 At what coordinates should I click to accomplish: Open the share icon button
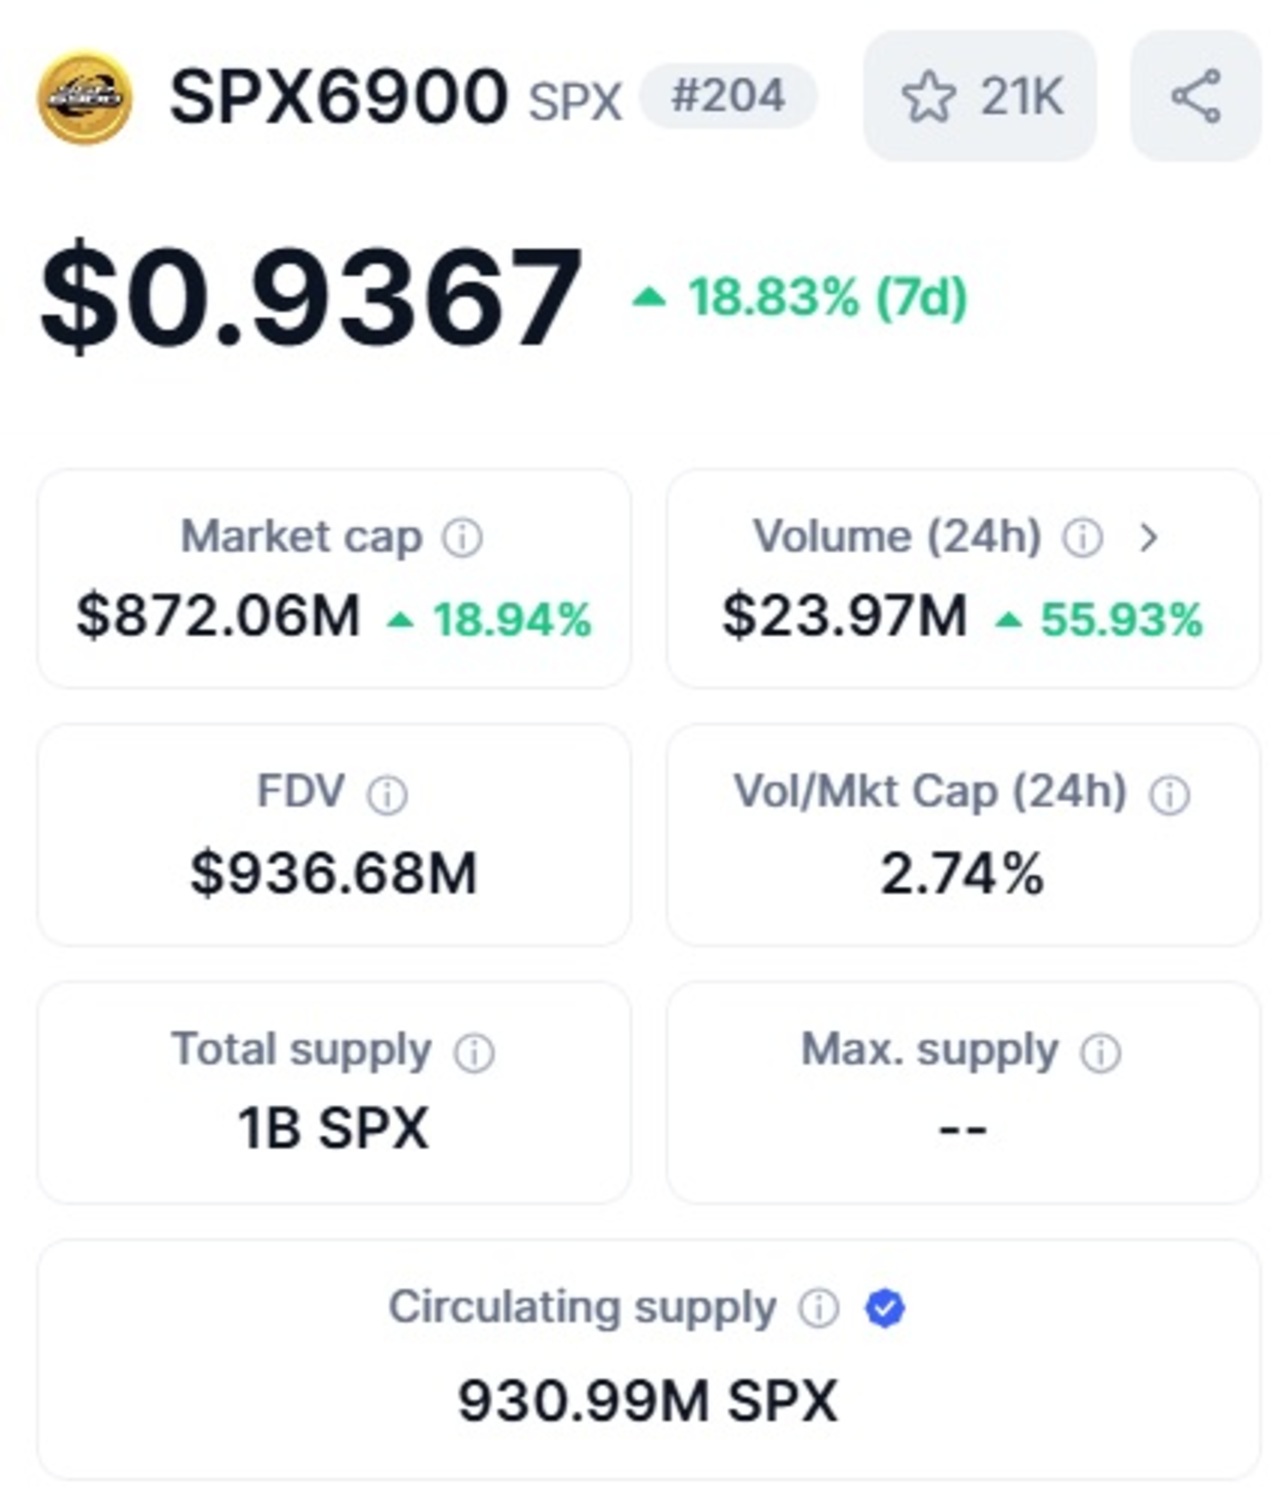(1195, 96)
